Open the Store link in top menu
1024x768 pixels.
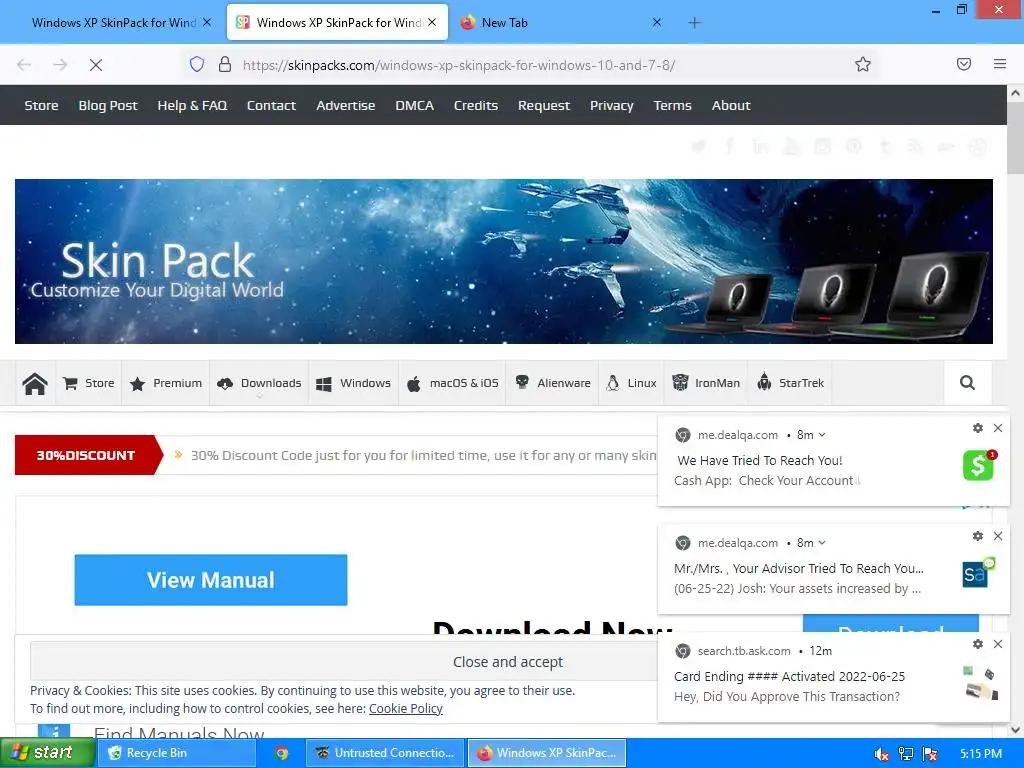pos(41,105)
